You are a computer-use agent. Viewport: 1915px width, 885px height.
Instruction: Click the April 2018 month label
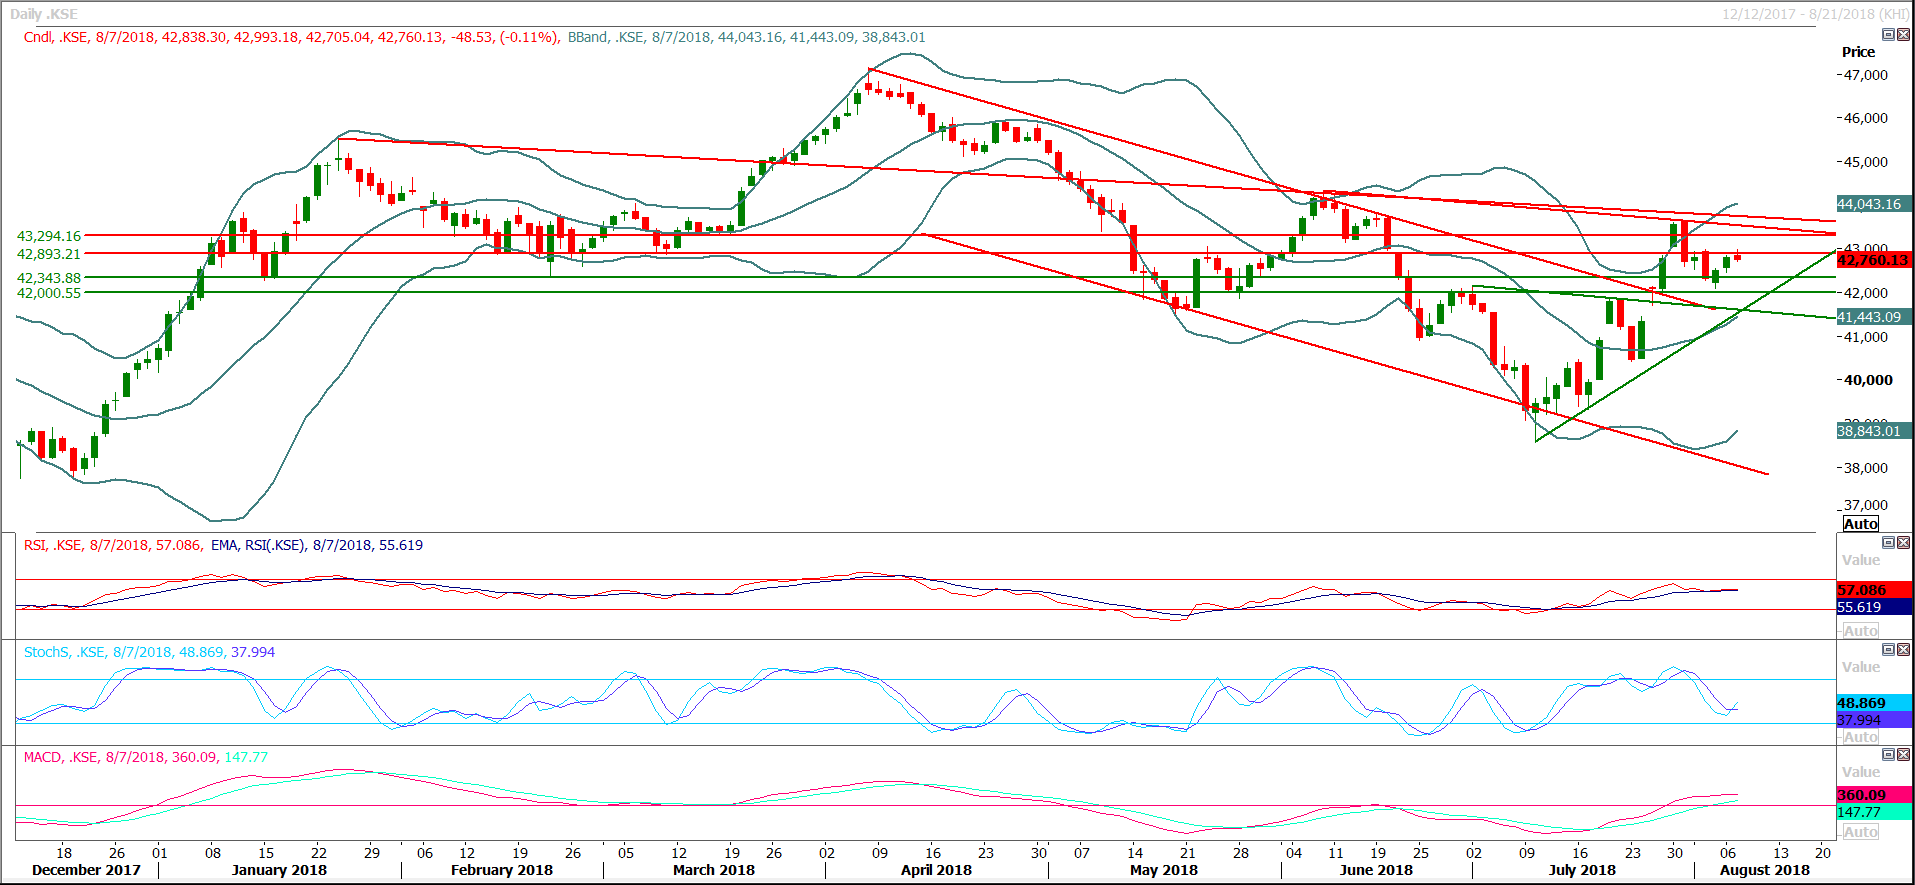pyautogui.click(x=936, y=870)
